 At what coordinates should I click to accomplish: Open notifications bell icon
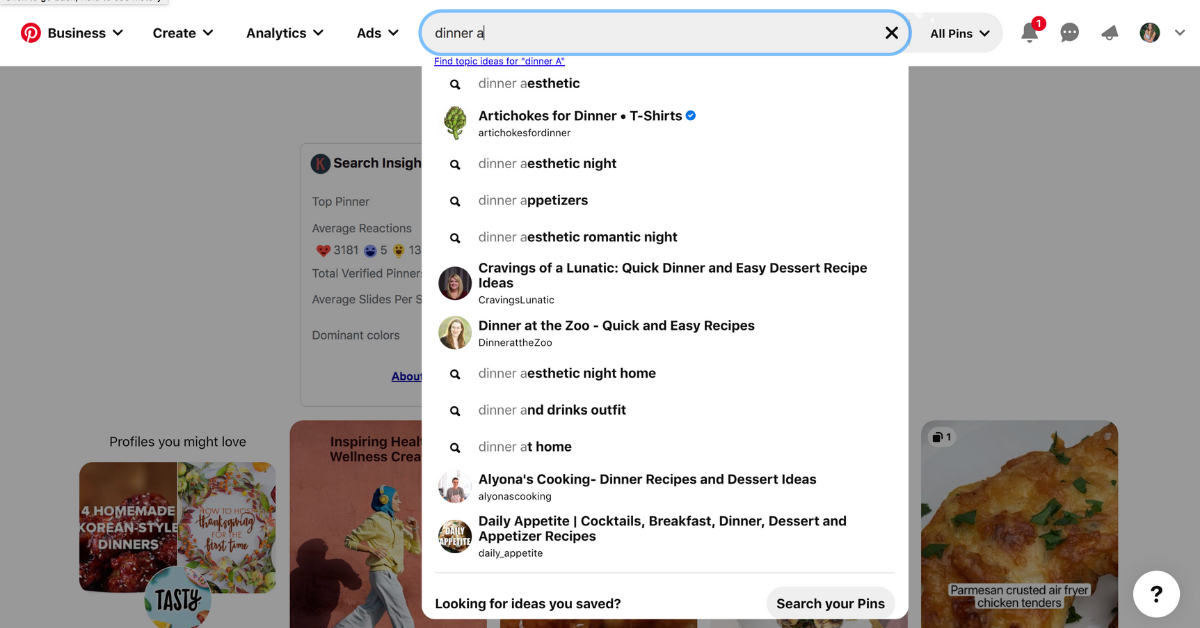1030,32
